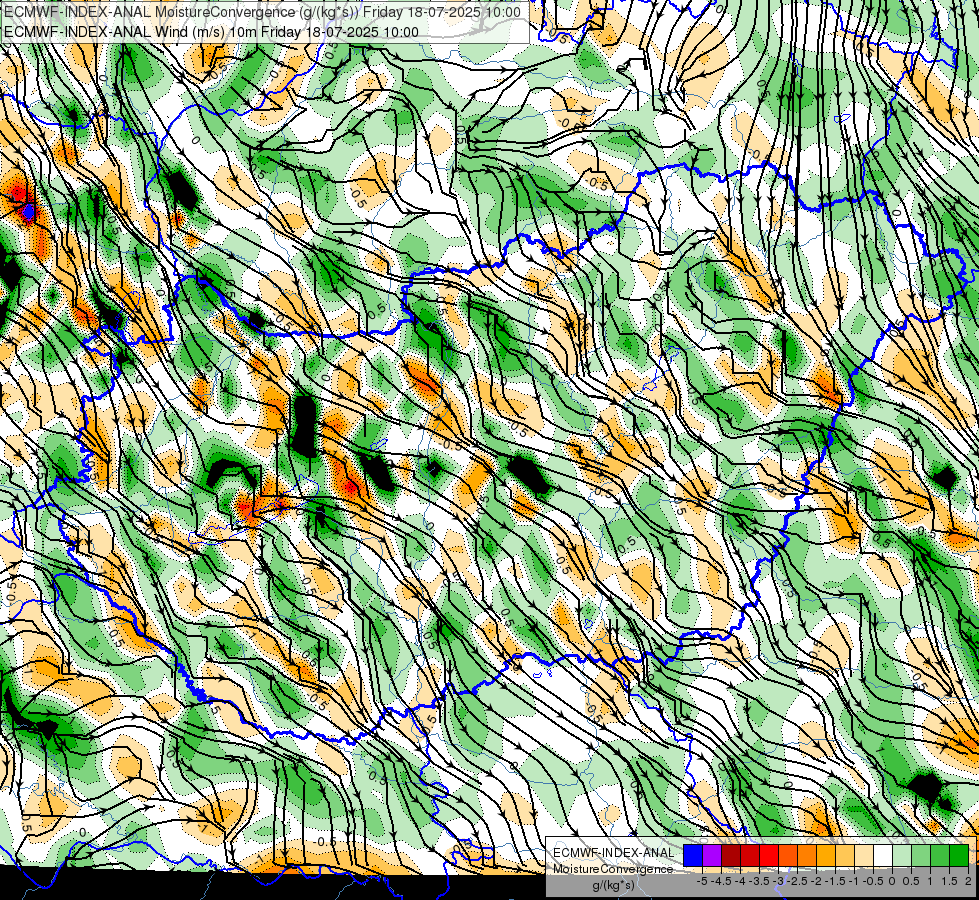
Task: Select the white legend color swatch
Action: (x=883, y=856)
